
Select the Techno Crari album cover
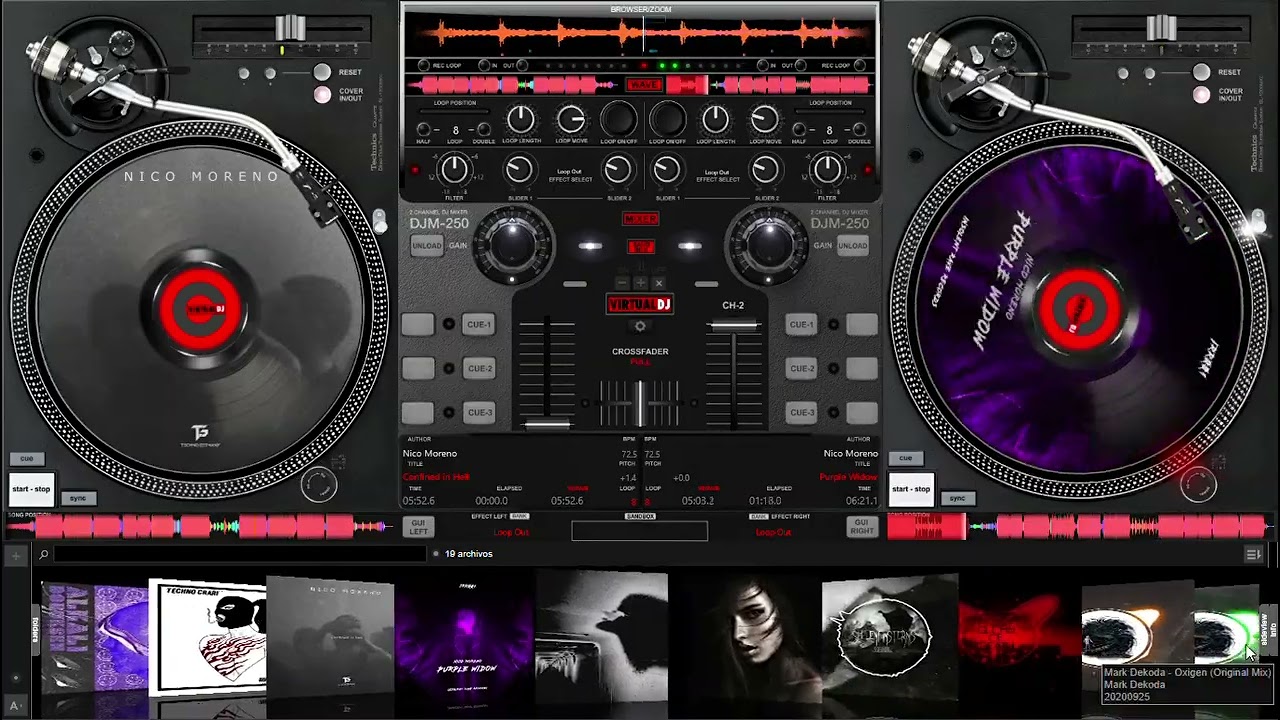pyautogui.click(x=208, y=637)
